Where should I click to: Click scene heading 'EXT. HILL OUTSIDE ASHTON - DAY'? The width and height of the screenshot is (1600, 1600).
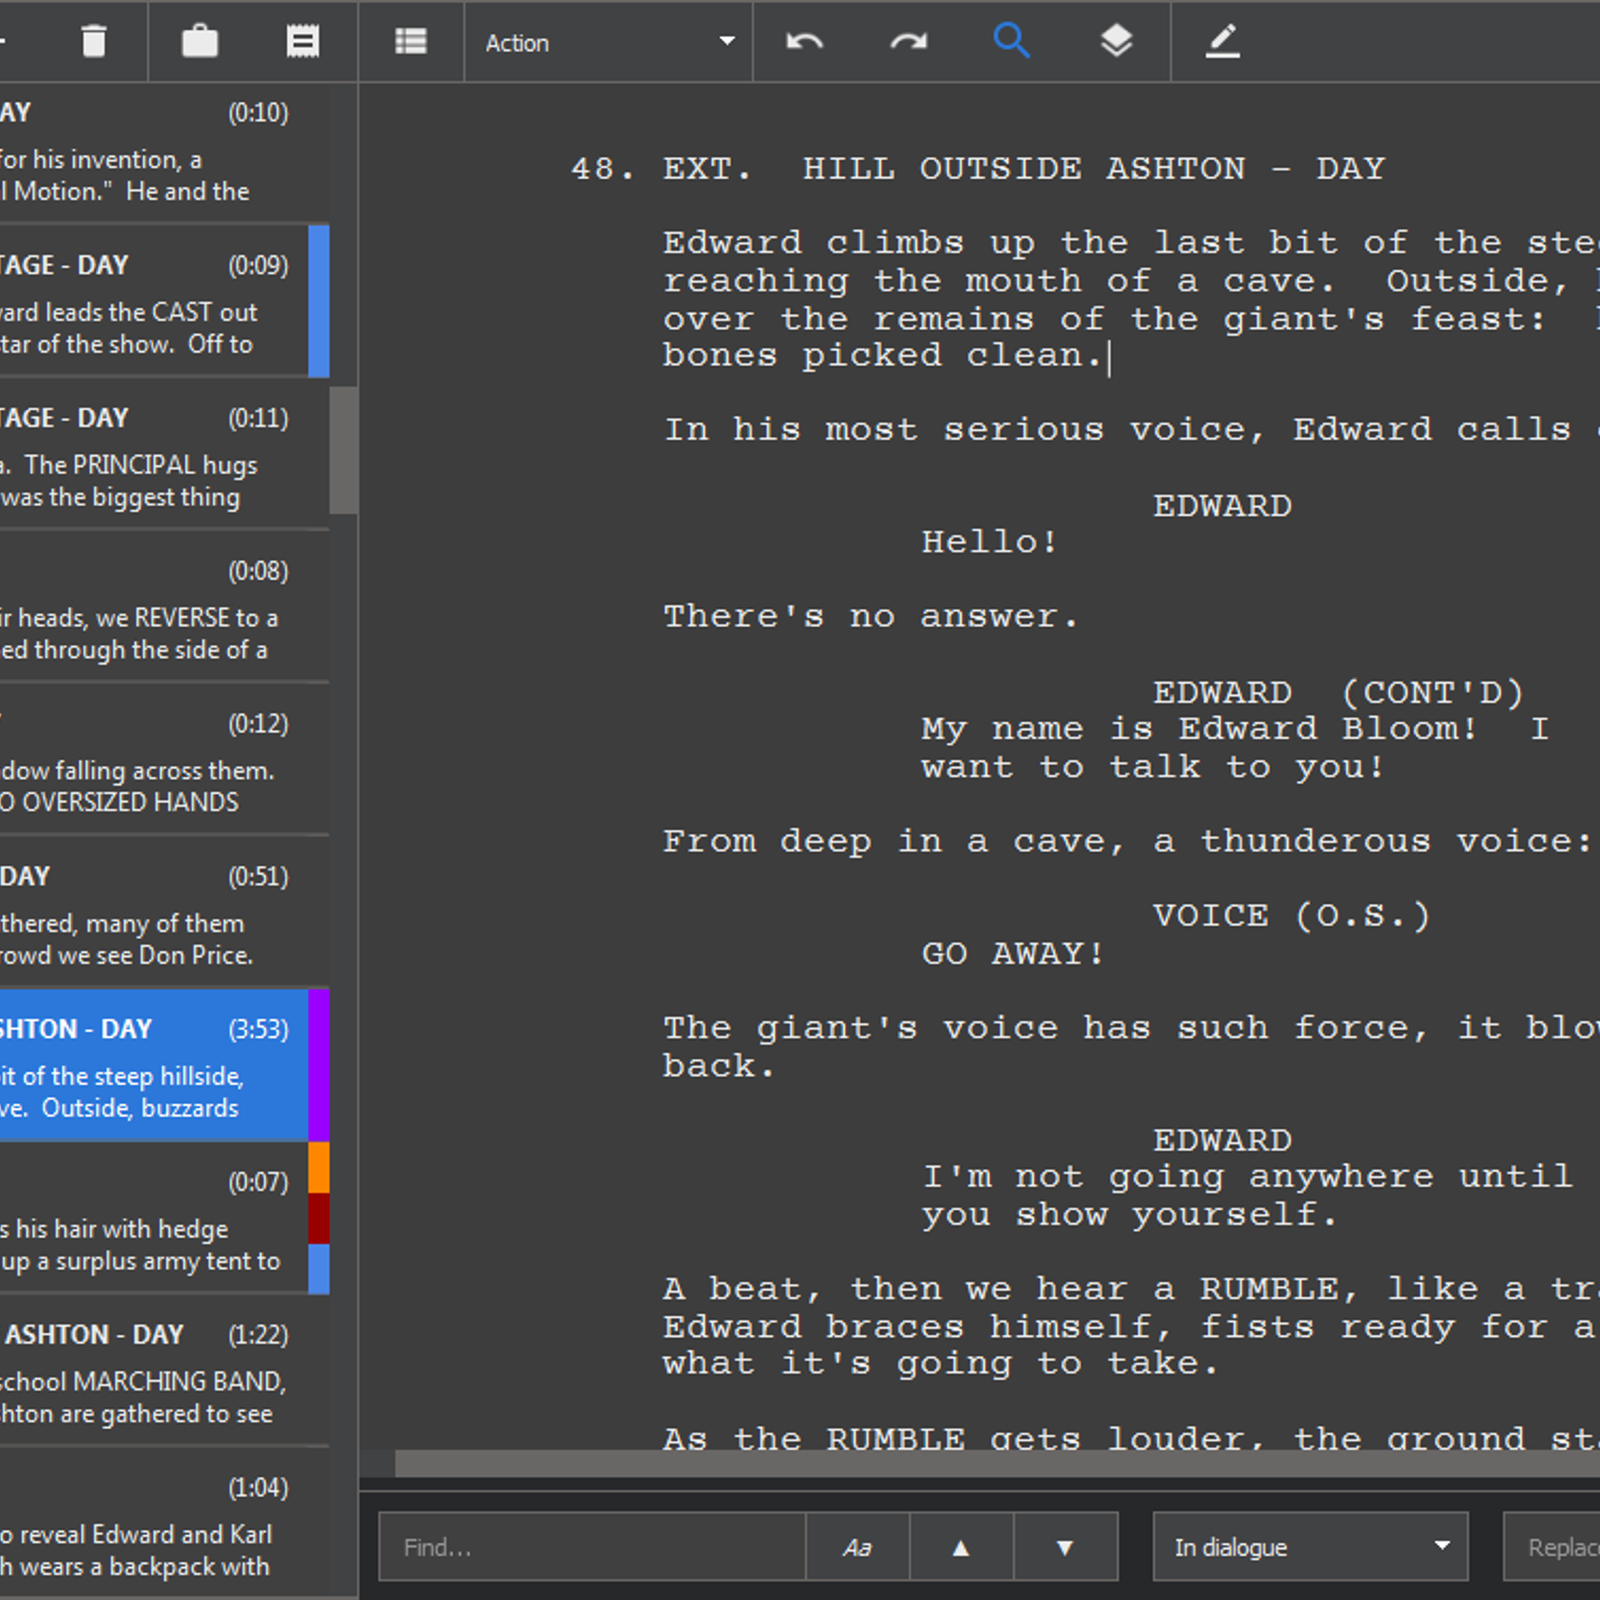click(1024, 169)
